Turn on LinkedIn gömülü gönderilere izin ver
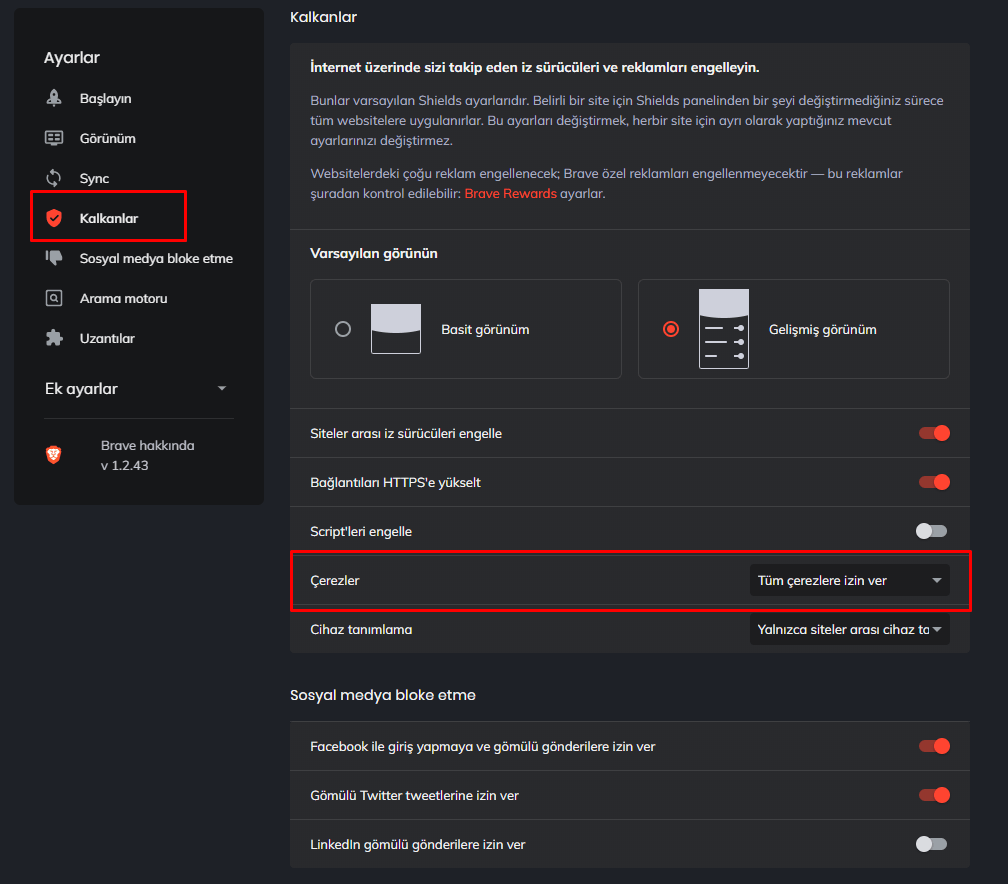Image resolution: width=1008 pixels, height=884 pixels. tap(930, 844)
